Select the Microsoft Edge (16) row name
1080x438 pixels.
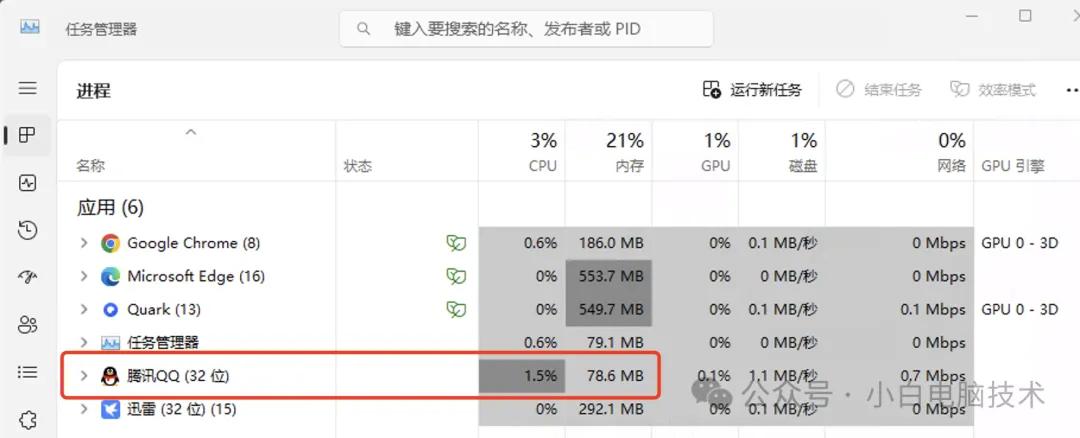pyautogui.click(x=196, y=276)
